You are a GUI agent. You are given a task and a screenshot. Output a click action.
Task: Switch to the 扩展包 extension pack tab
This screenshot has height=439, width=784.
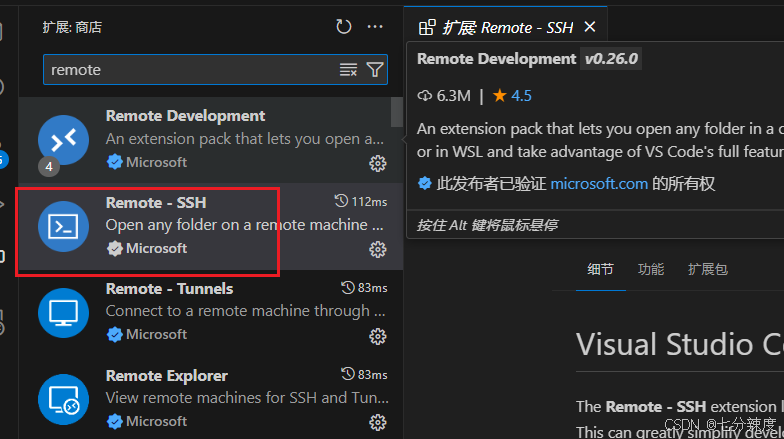tap(708, 270)
